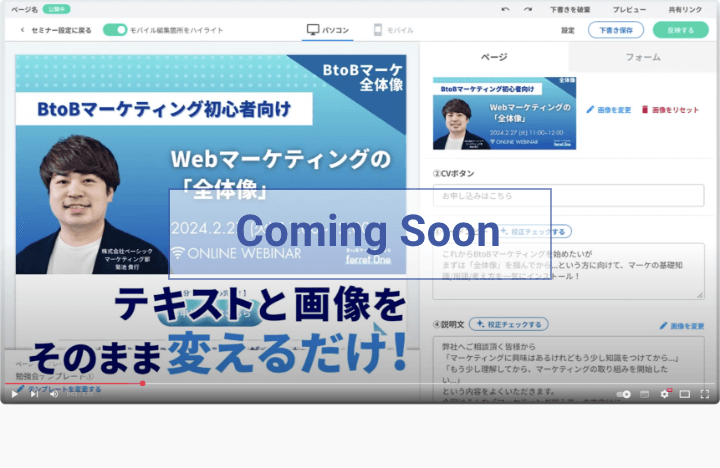Go back to セミナー設定に戻る

click(56, 30)
